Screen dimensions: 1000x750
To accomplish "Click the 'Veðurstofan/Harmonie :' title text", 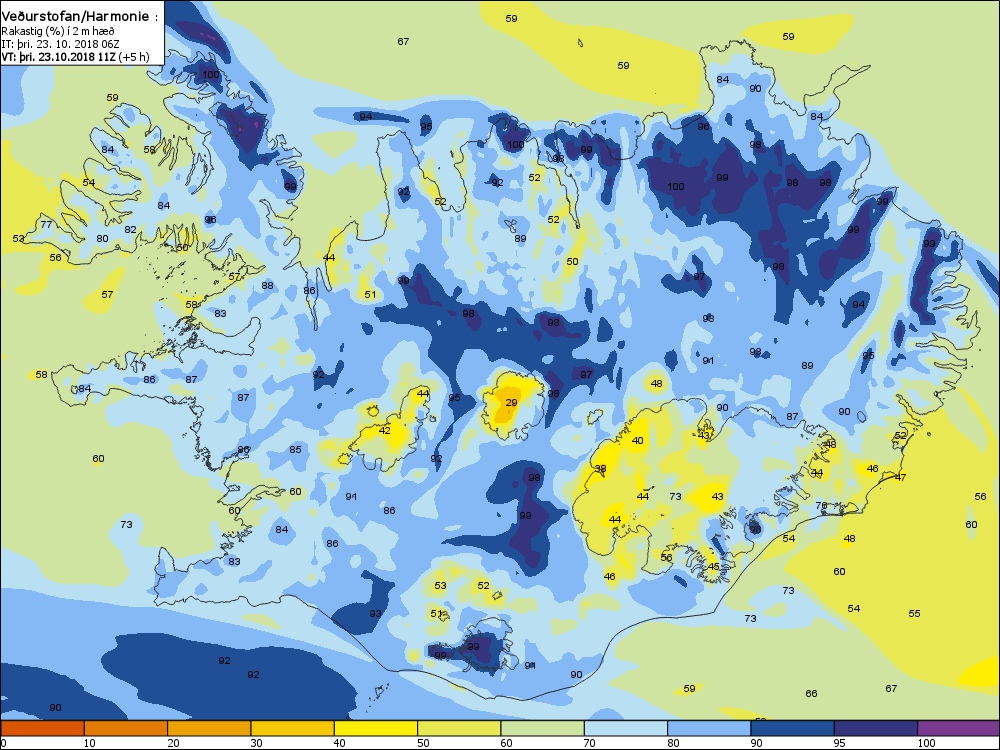I will click(80, 17).
